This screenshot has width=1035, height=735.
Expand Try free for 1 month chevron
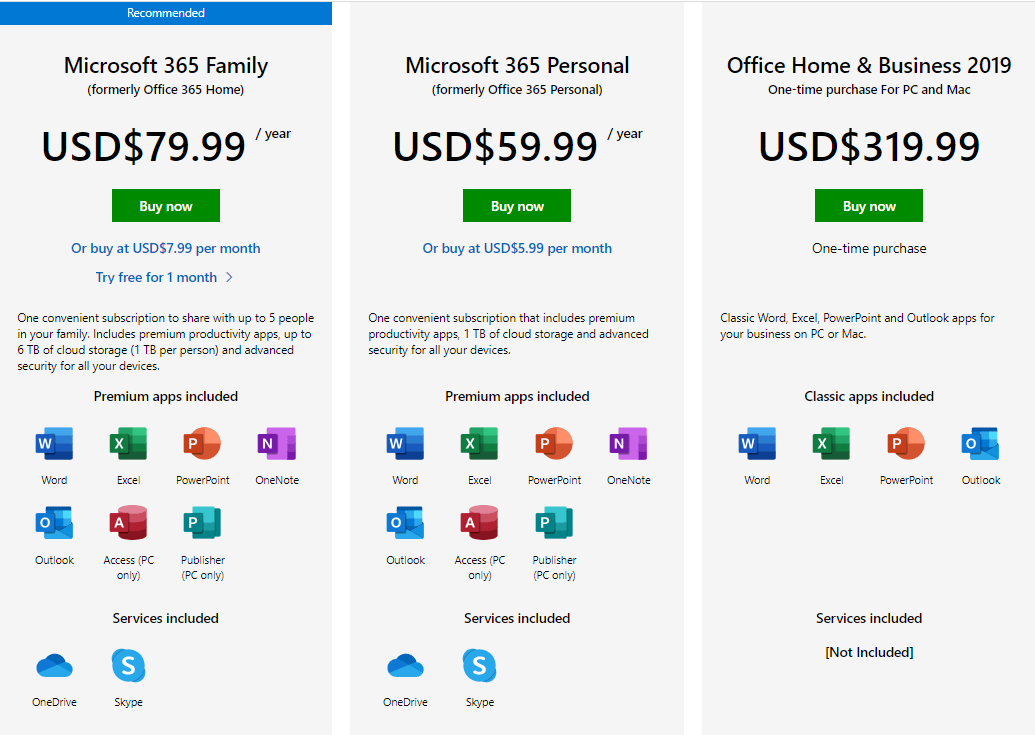[228, 277]
